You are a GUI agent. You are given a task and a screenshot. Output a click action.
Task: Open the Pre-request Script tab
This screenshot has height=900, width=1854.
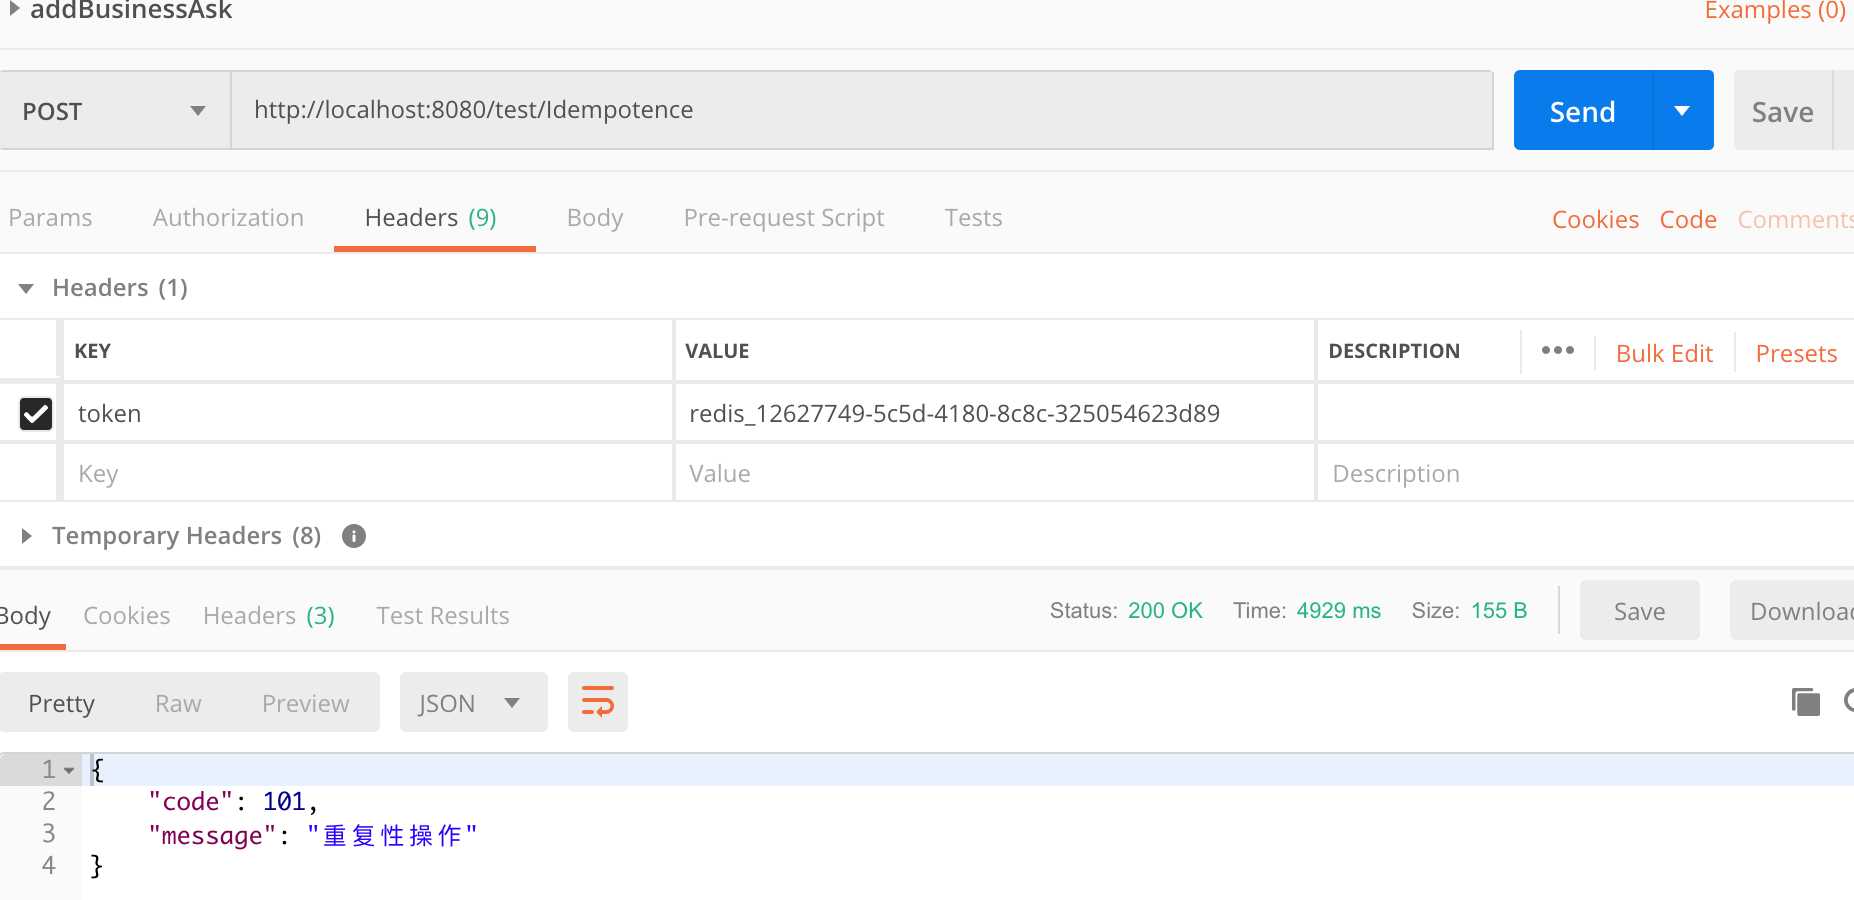click(784, 218)
